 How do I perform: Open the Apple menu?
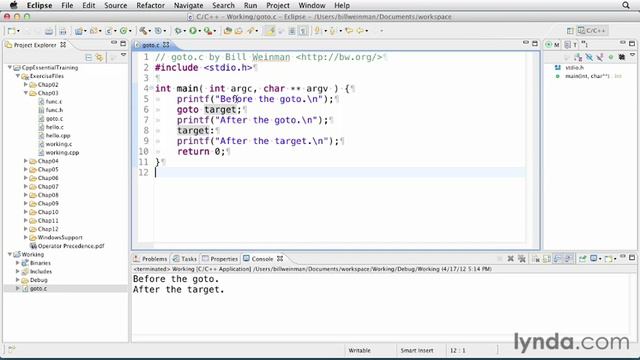tap(13, 5)
